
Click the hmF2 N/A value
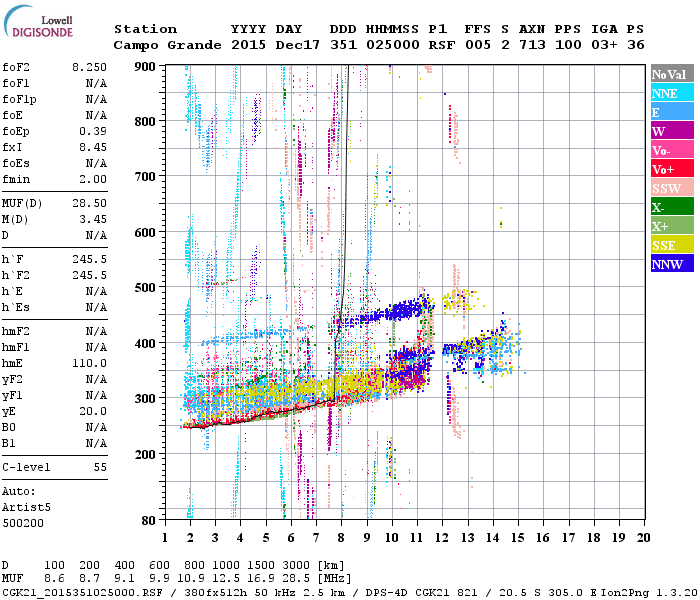pyautogui.click(x=96, y=332)
